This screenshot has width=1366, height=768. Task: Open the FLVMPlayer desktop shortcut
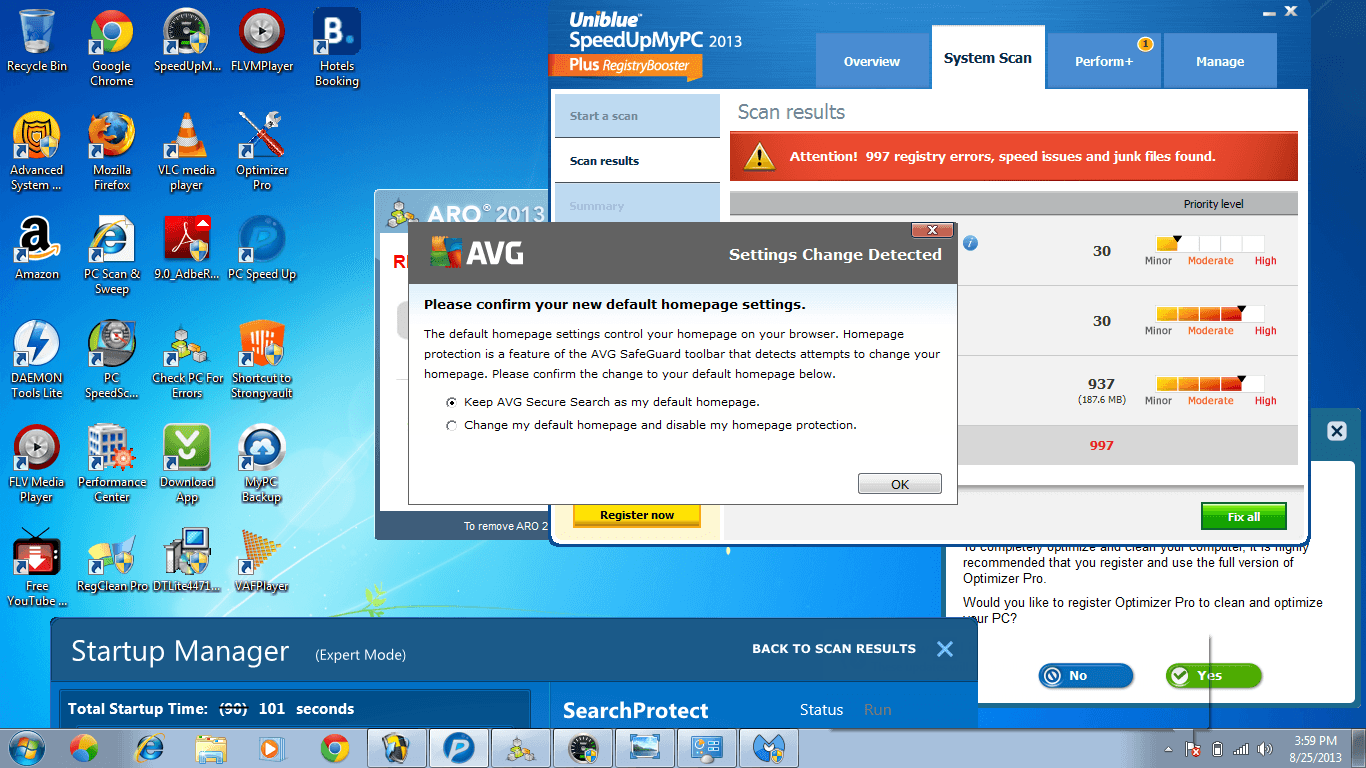261,42
